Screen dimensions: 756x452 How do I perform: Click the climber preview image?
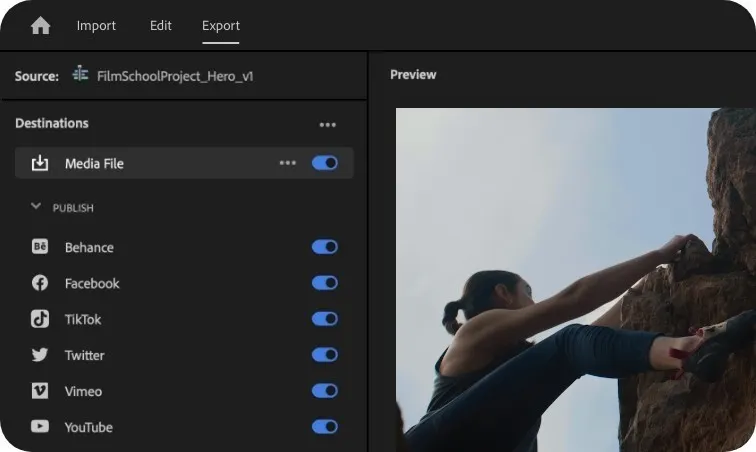coord(576,280)
